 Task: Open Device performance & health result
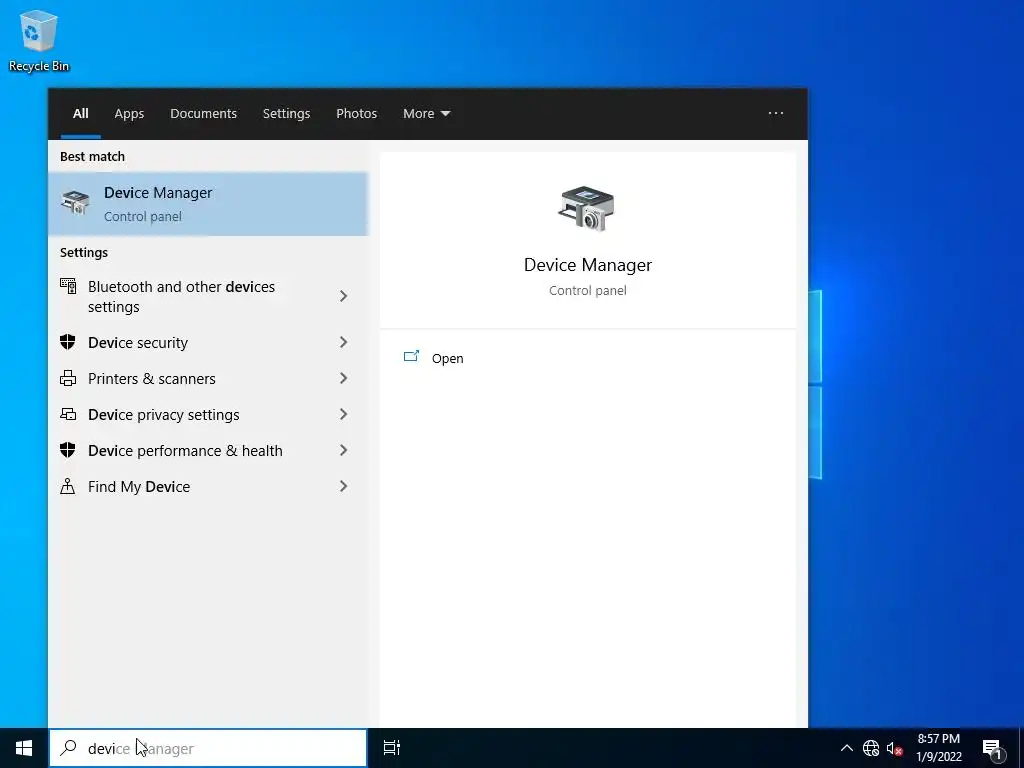coord(208,450)
